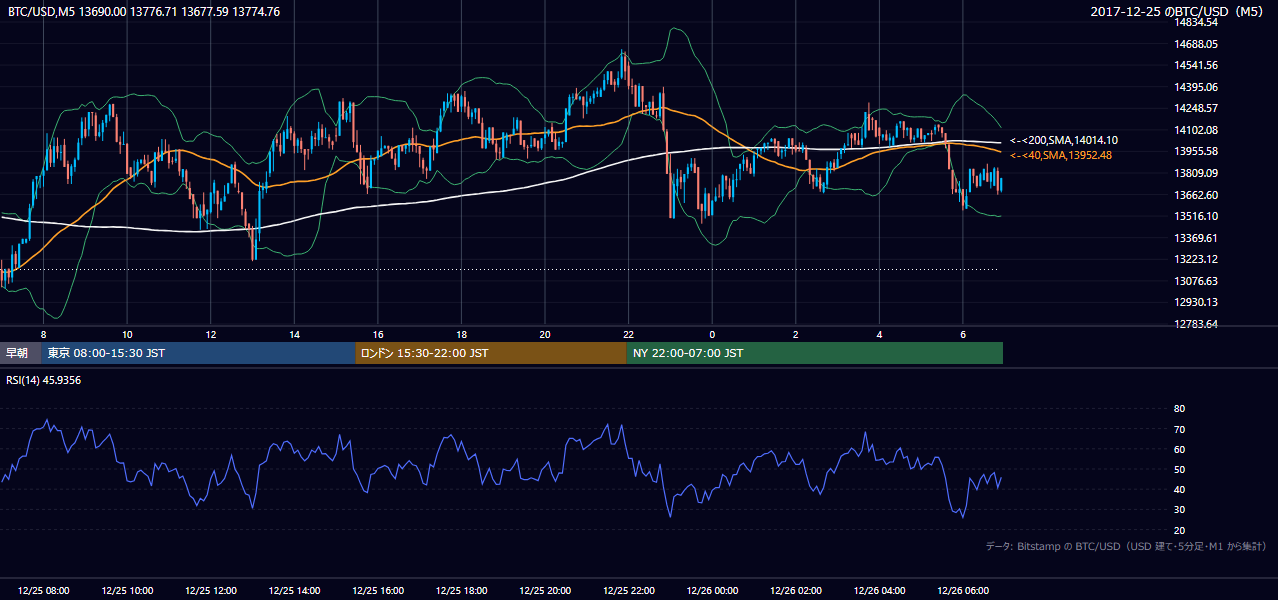
Task: Click the RSI scale value 50
Action: (1179, 469)
